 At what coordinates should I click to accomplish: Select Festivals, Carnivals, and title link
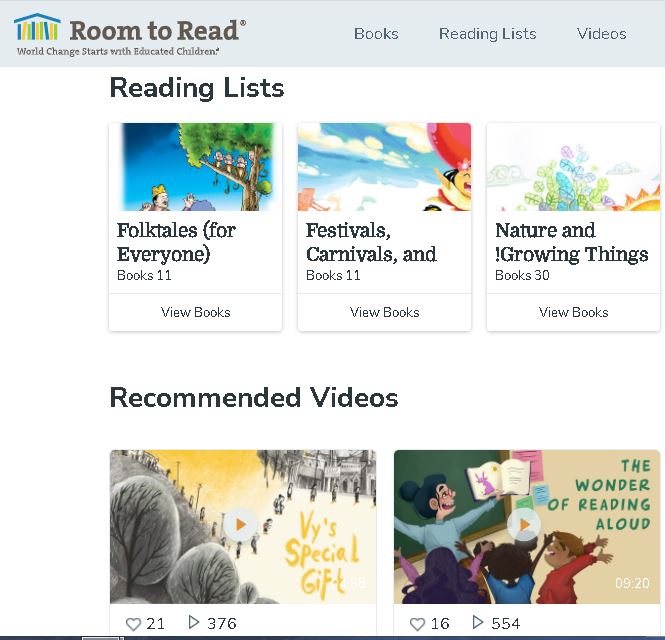pos(371,242)
